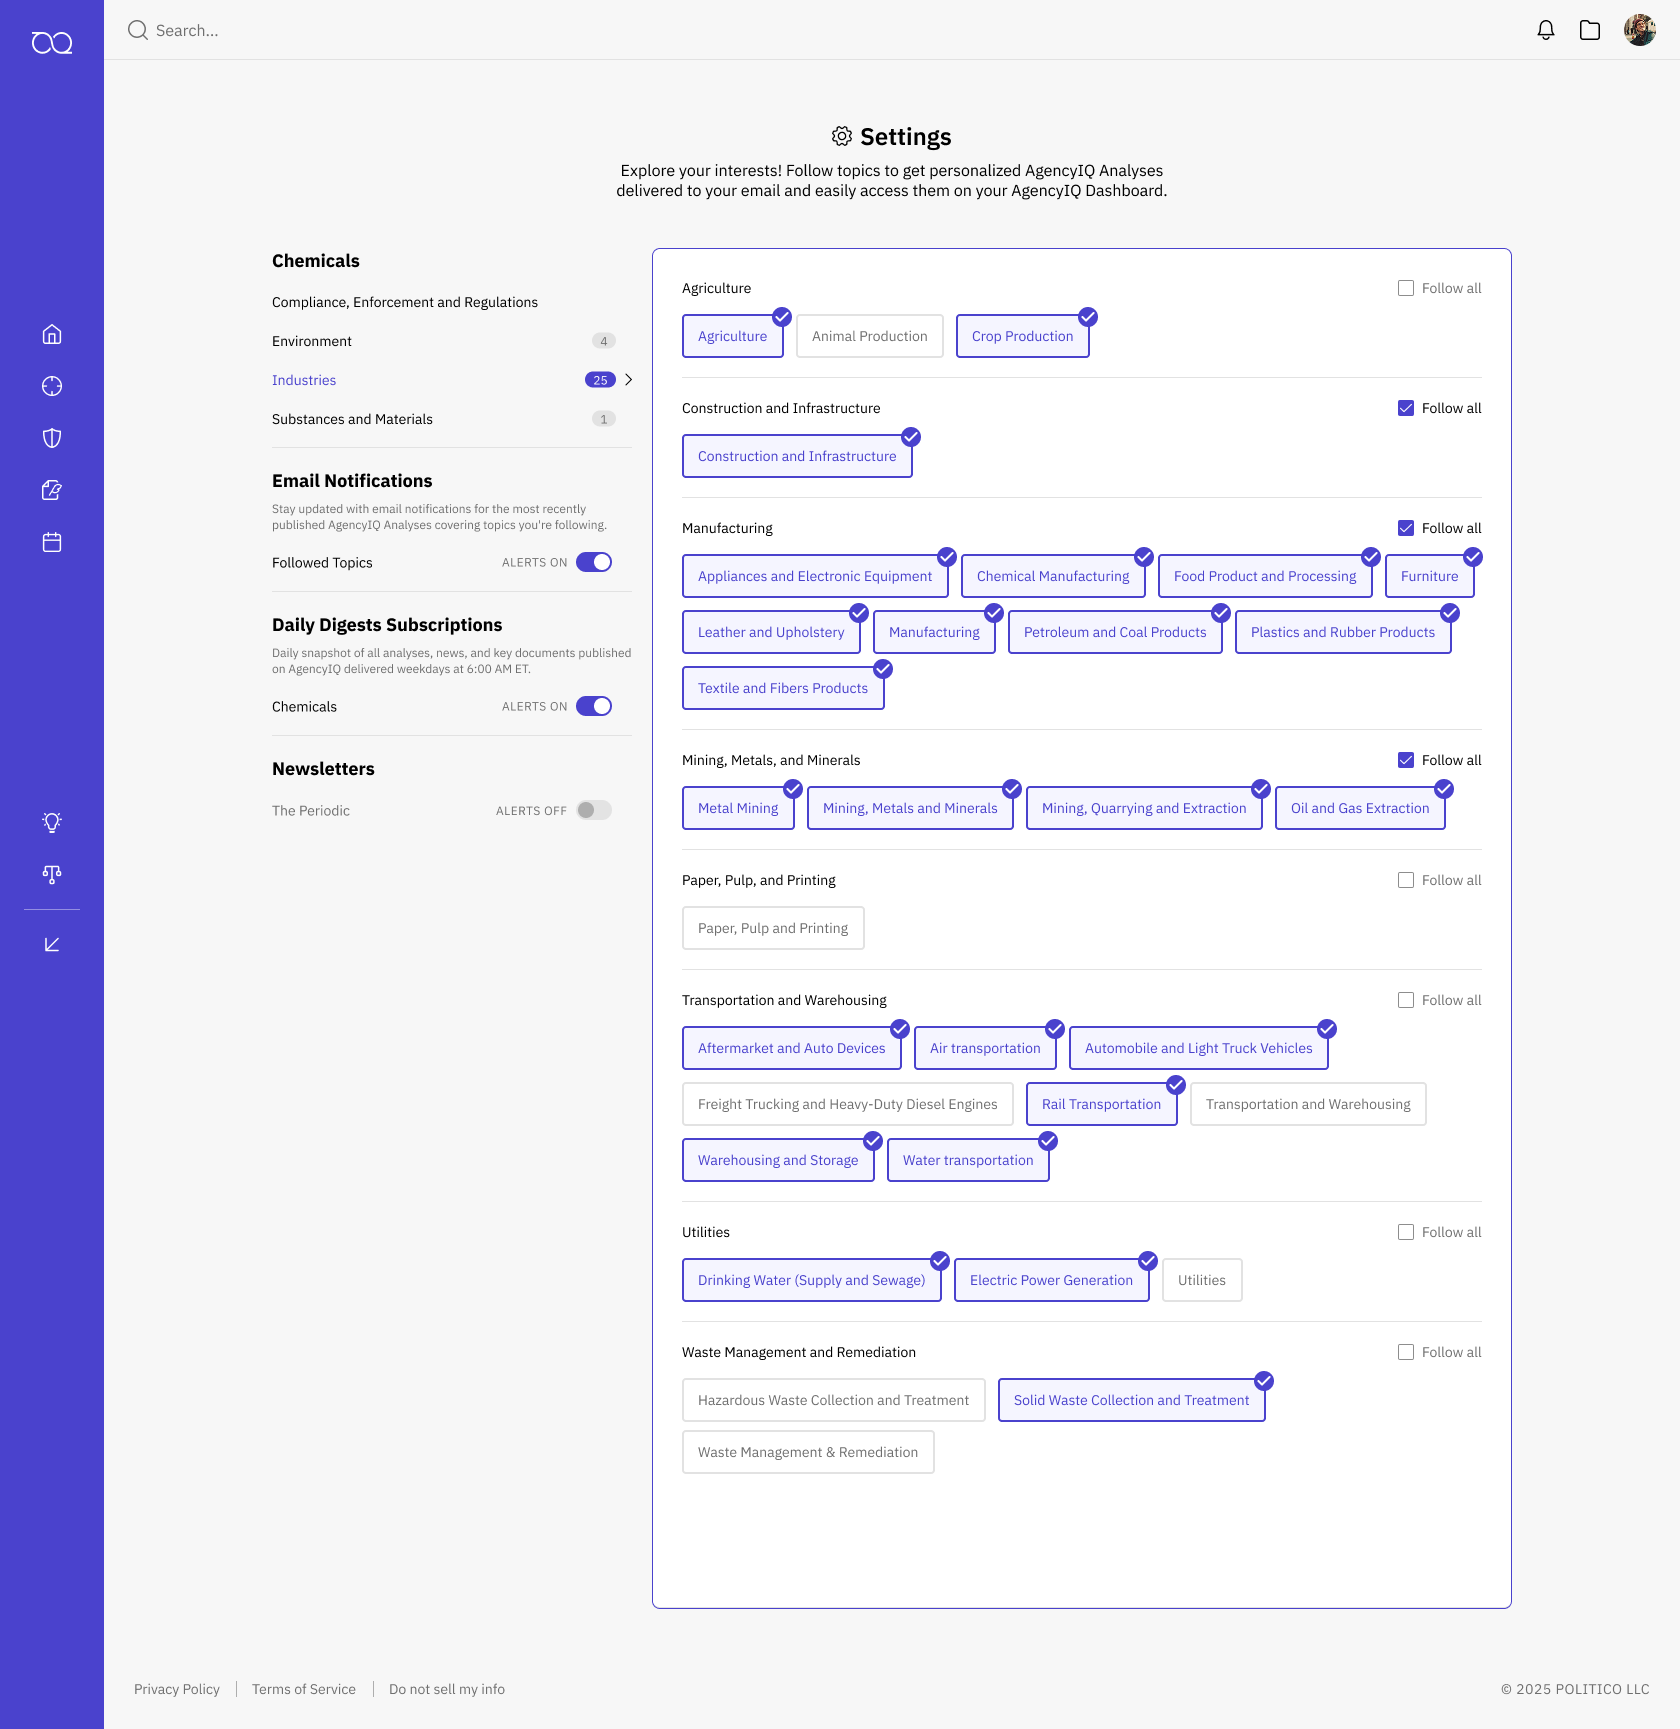
Task: Open the notifications bell icon
Action: click(1546, 30)
